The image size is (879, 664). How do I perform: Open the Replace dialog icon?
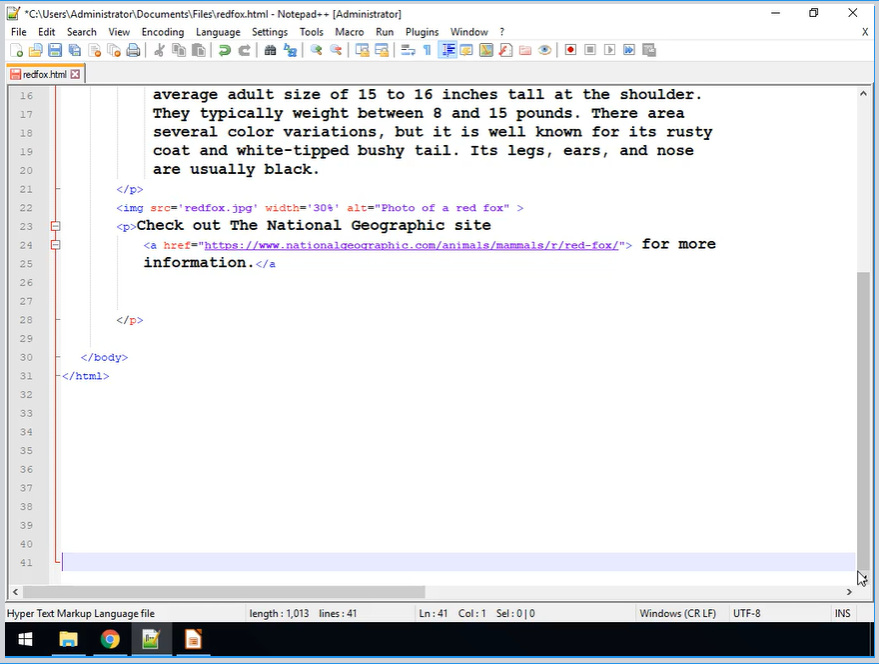pyautogui.click(x=290, y=50)
